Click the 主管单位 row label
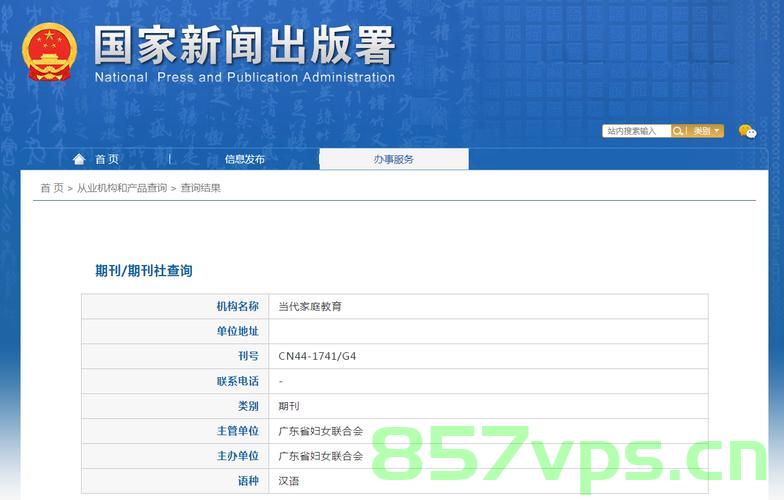Screen dimensions: 784x500 coord(238,431)
